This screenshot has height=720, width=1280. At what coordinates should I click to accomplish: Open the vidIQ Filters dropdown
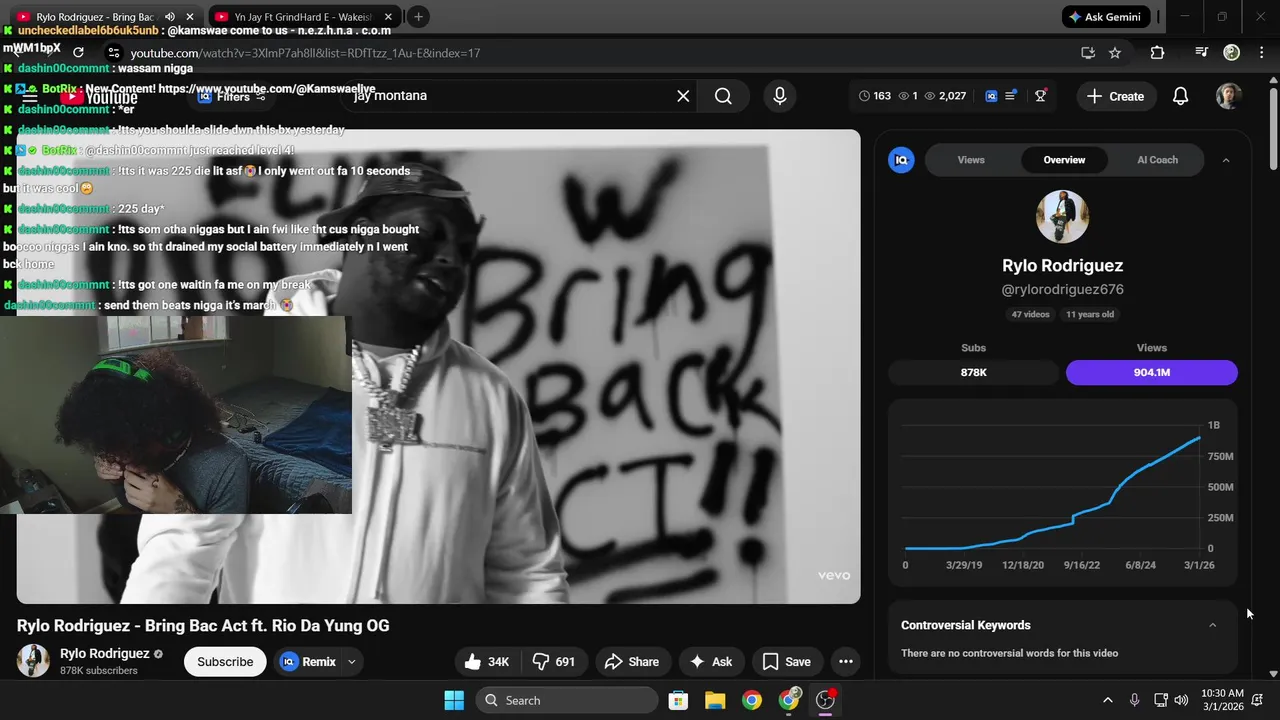tap(232, 97)
